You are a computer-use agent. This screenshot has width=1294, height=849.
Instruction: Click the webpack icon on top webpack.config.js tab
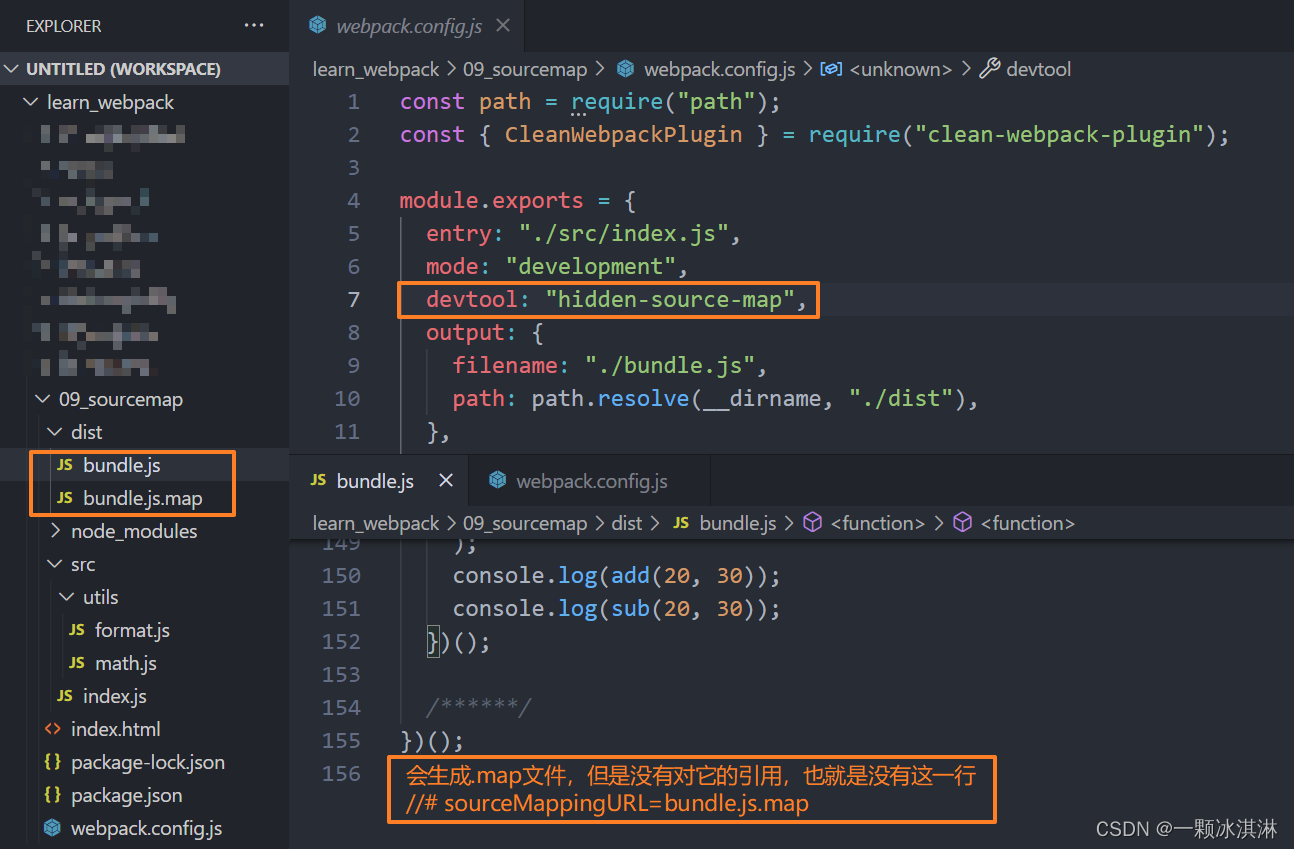coord(318,26)
